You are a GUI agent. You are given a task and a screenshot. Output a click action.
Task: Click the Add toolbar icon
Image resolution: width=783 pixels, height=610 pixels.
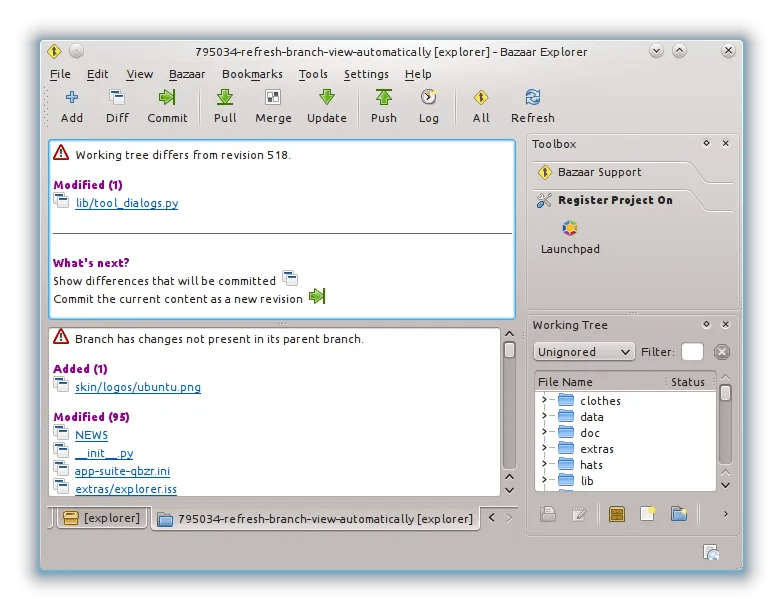[72, 97]
